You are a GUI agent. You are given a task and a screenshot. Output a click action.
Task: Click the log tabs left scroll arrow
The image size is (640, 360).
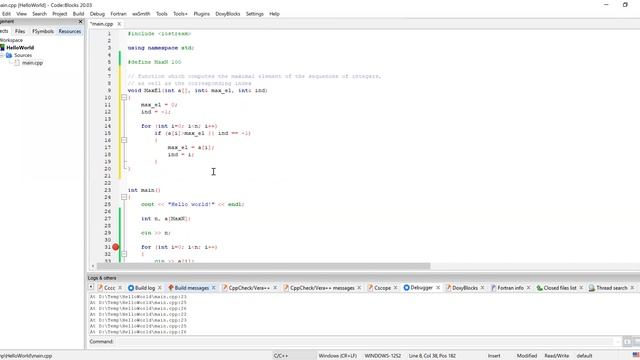pos(91,287)
